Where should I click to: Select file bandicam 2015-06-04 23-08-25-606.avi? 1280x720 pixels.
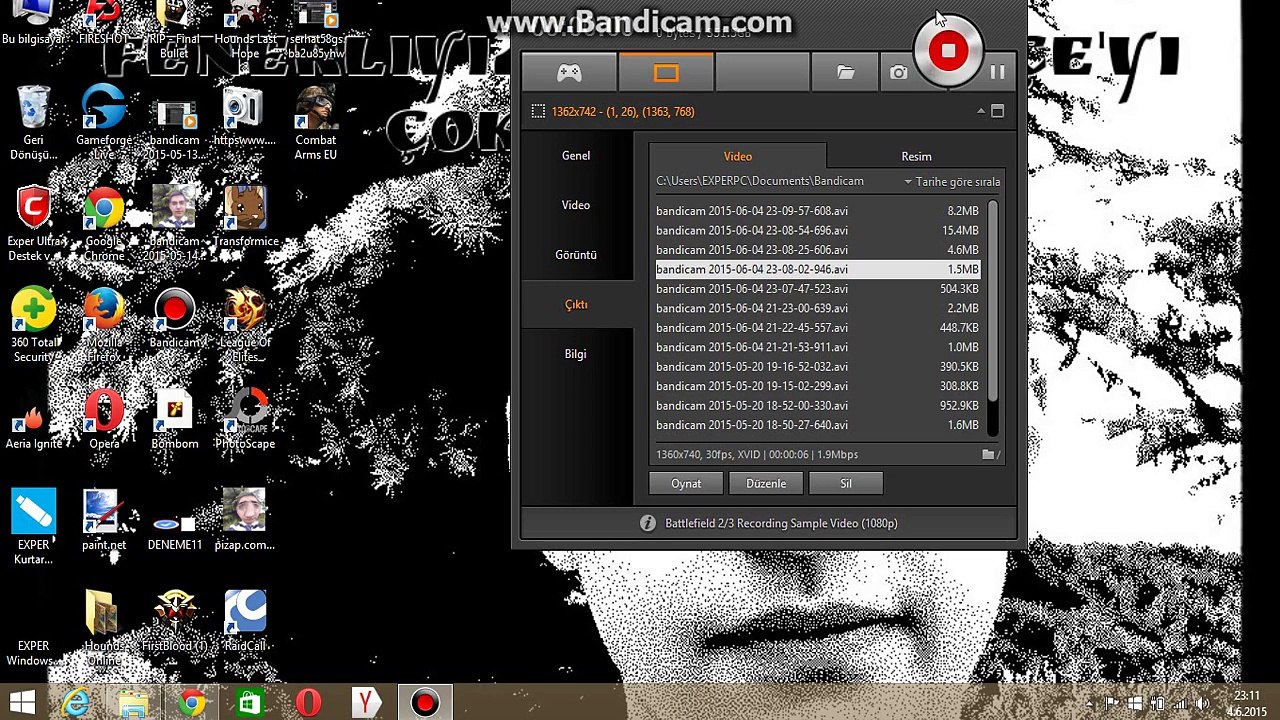point(818,250)
